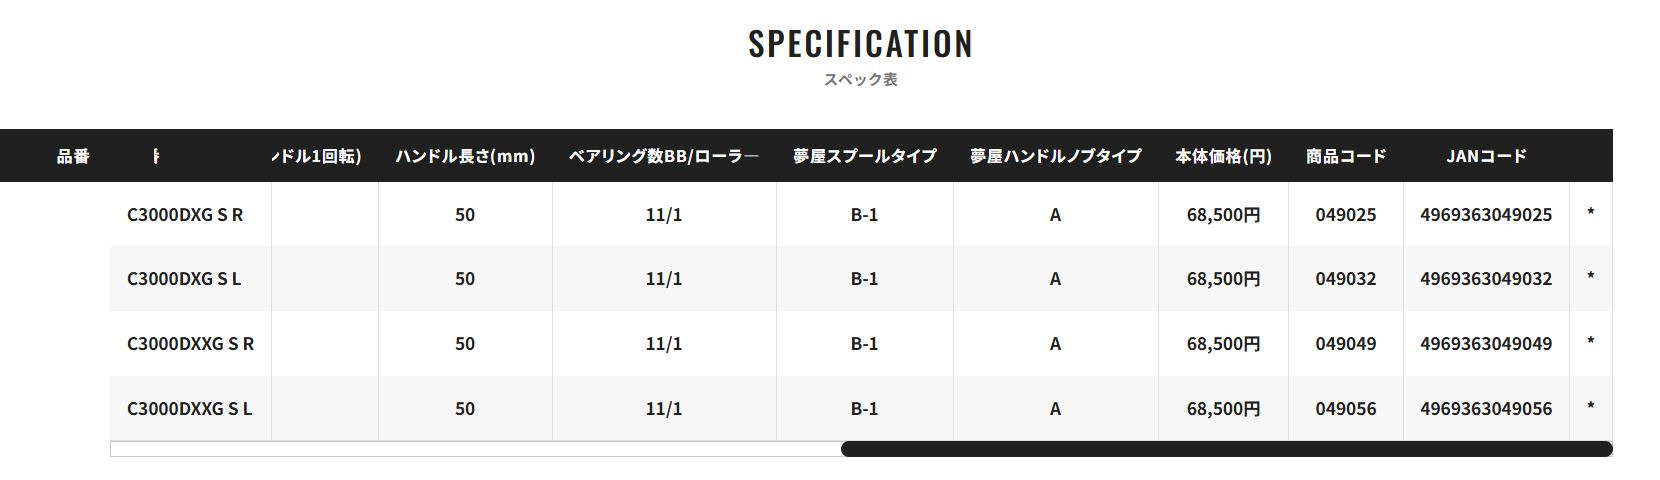Click the 商品コード column header

coord(1345,156)
